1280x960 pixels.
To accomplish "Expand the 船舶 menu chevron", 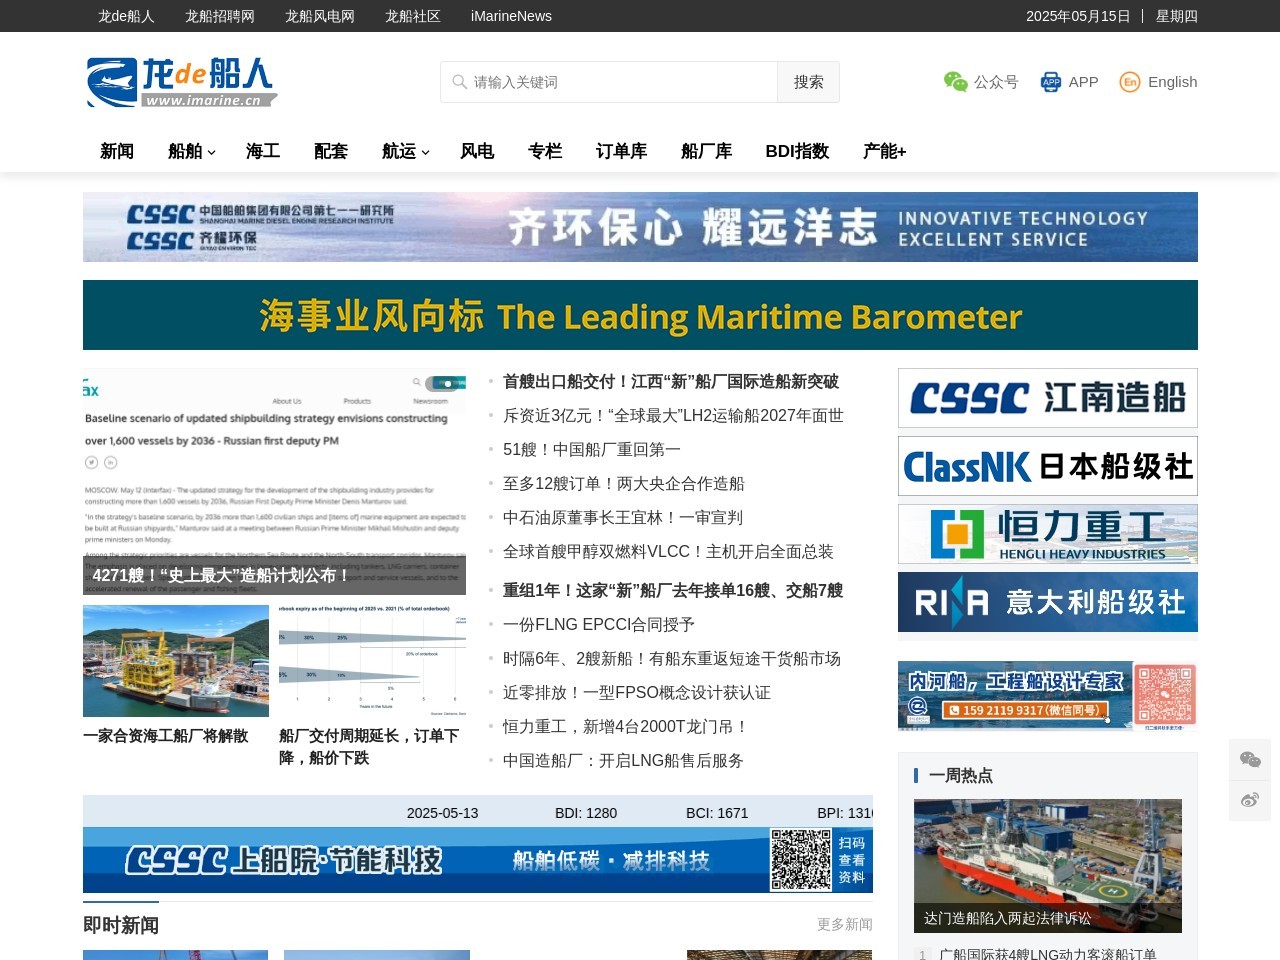I will (x=211, y=152).
